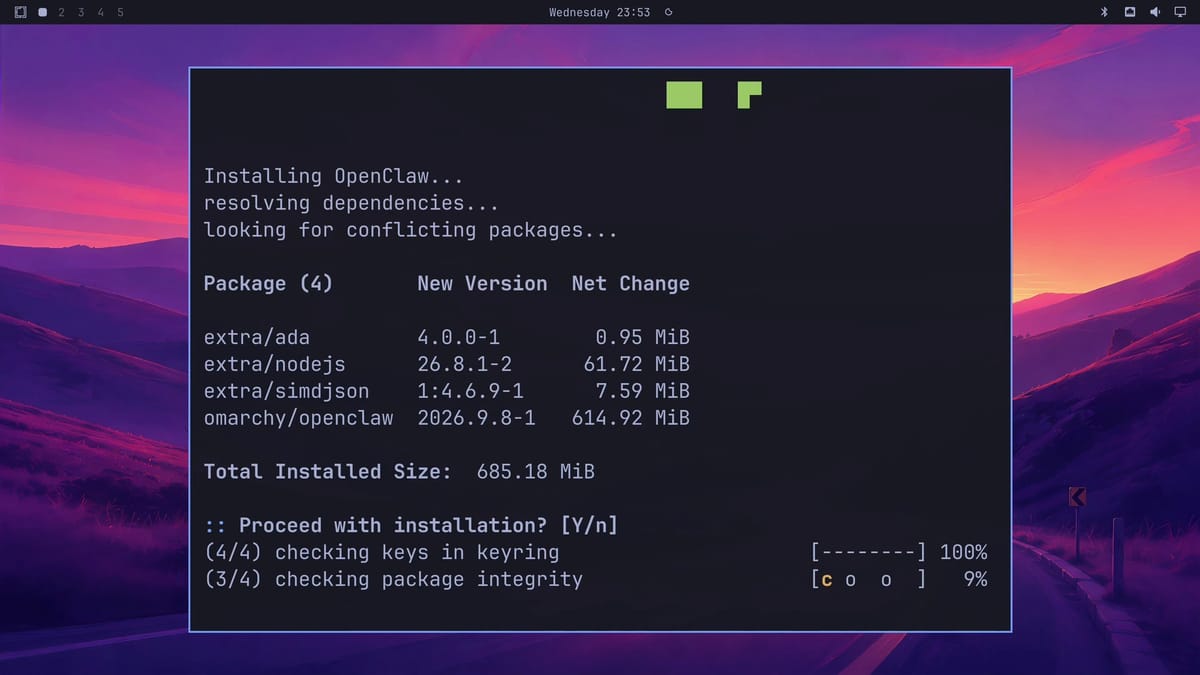Click the monitor icon in top bar
Viewport: 1200px width, 675px height.
[x=1178, y=12]
